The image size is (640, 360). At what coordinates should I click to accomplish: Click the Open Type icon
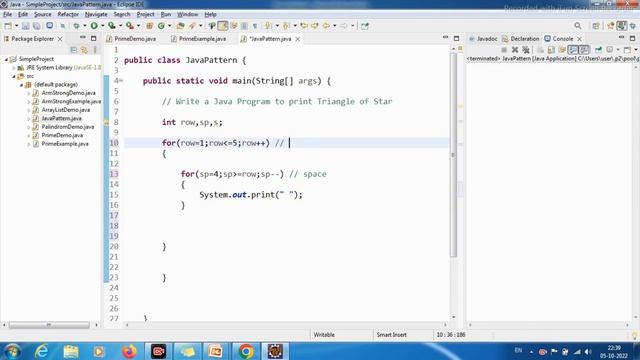180,26
